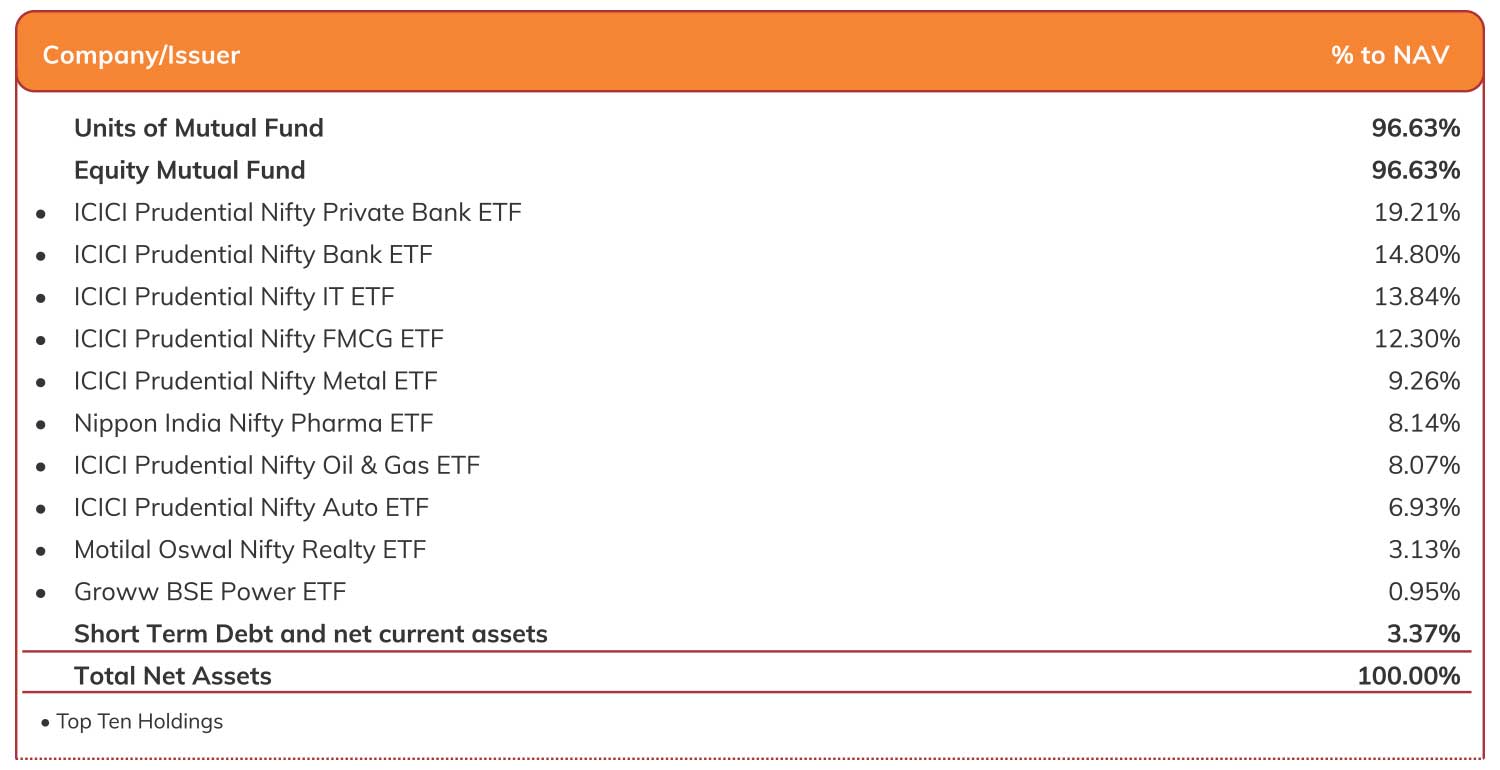This screenshot has height=770, width=1500.
Task: Select ICICI Prudential Nifty Metal ETF
Action: tap(255, 381)
